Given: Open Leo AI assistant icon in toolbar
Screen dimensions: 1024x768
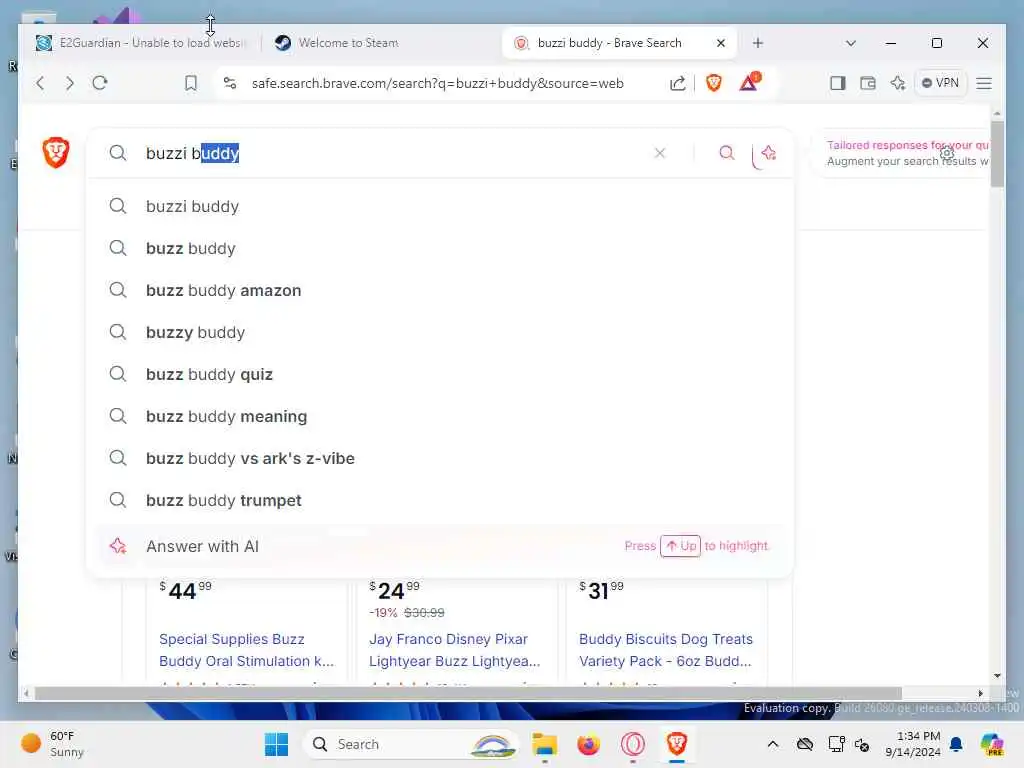Looking at the screenshot, I should point(898,83).
